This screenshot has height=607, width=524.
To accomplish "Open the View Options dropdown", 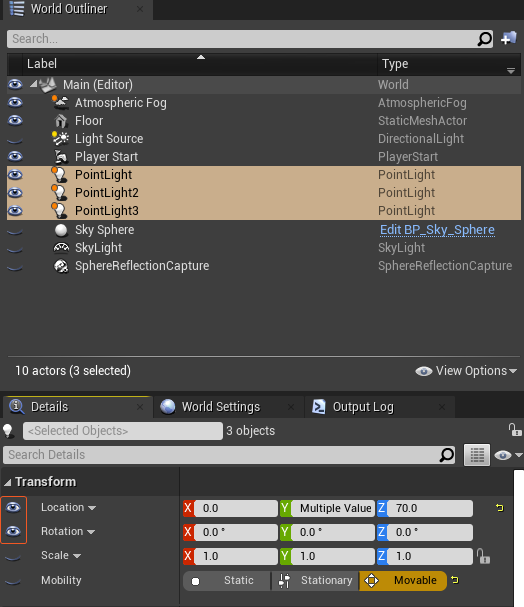I will (x=466, y=371).
